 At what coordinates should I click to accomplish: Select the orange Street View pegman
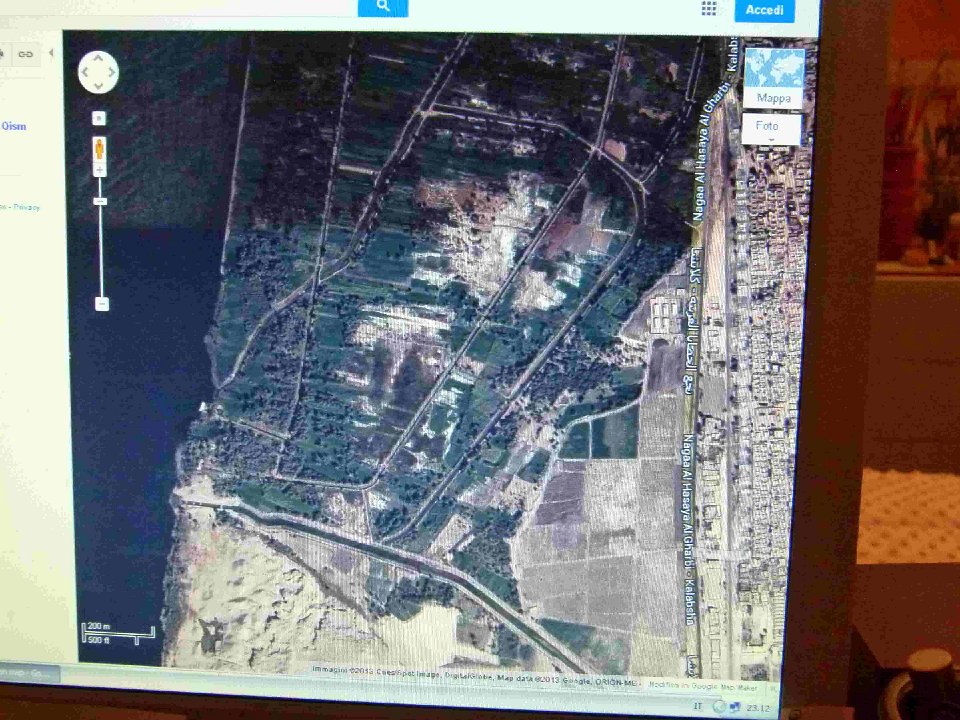(99, 149)
